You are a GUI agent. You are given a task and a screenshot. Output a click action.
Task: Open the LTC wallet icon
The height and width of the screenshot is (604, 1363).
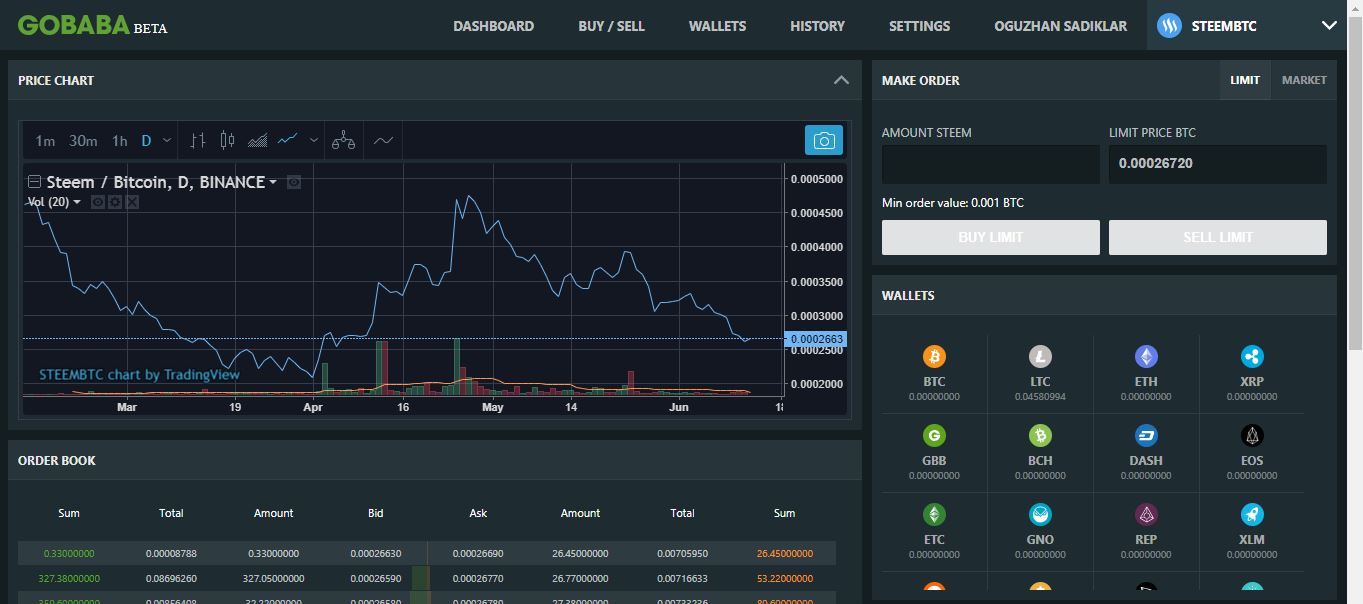click(1040, 356)
